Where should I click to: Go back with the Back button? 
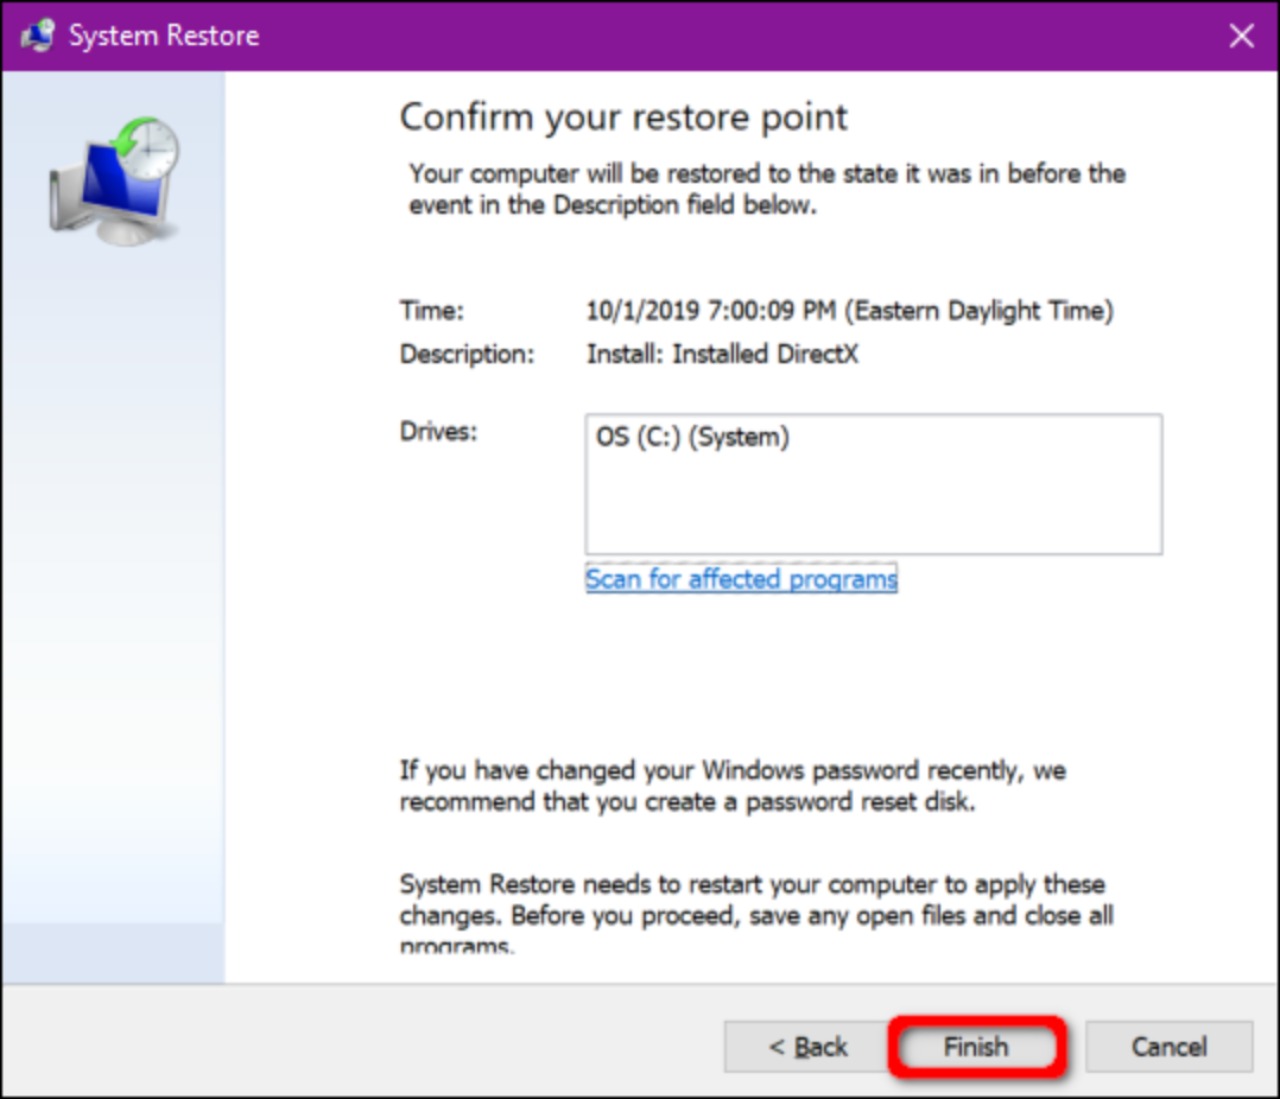click(807, 1047)
